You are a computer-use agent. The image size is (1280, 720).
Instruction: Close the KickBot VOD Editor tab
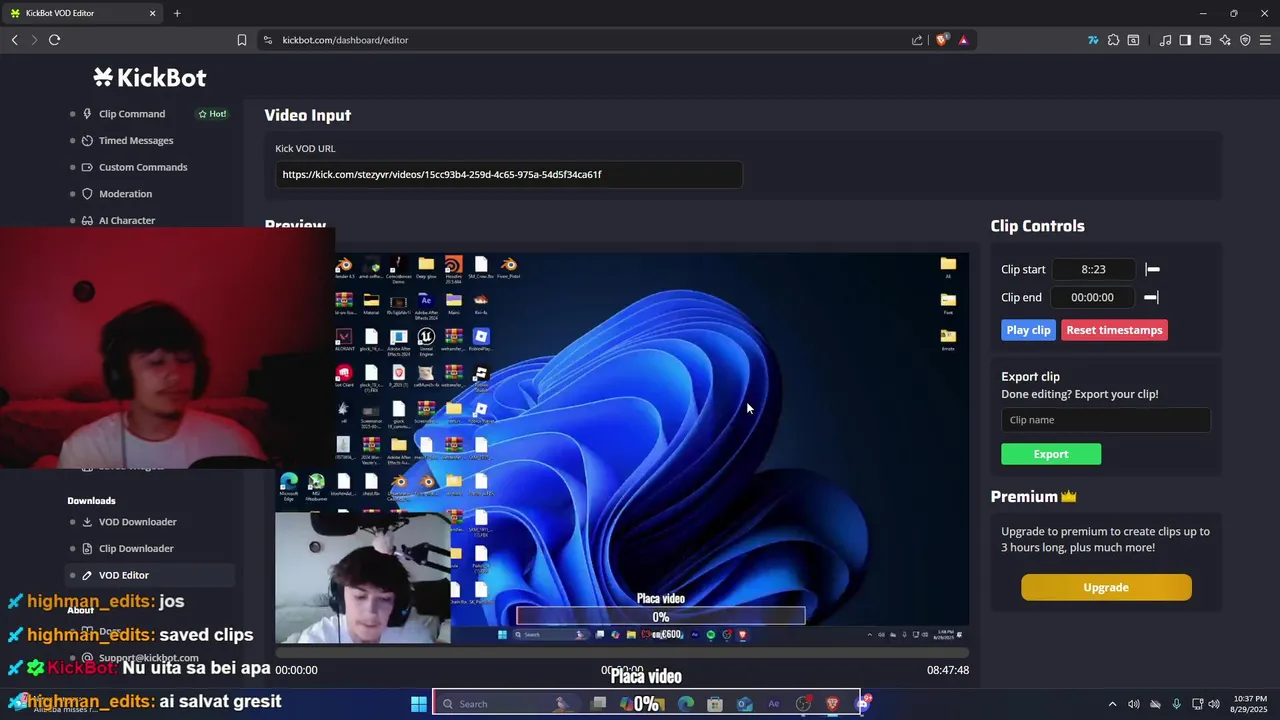click(x=152, y=13)
